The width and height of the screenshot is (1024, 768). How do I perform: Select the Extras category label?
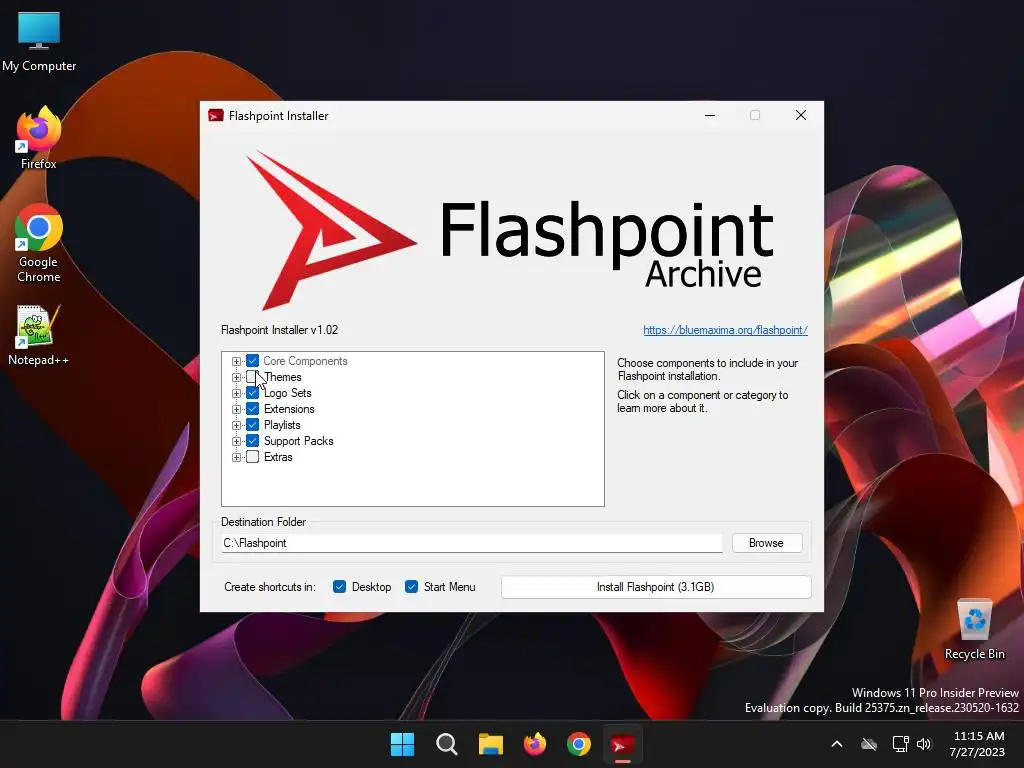click(278, 457)
